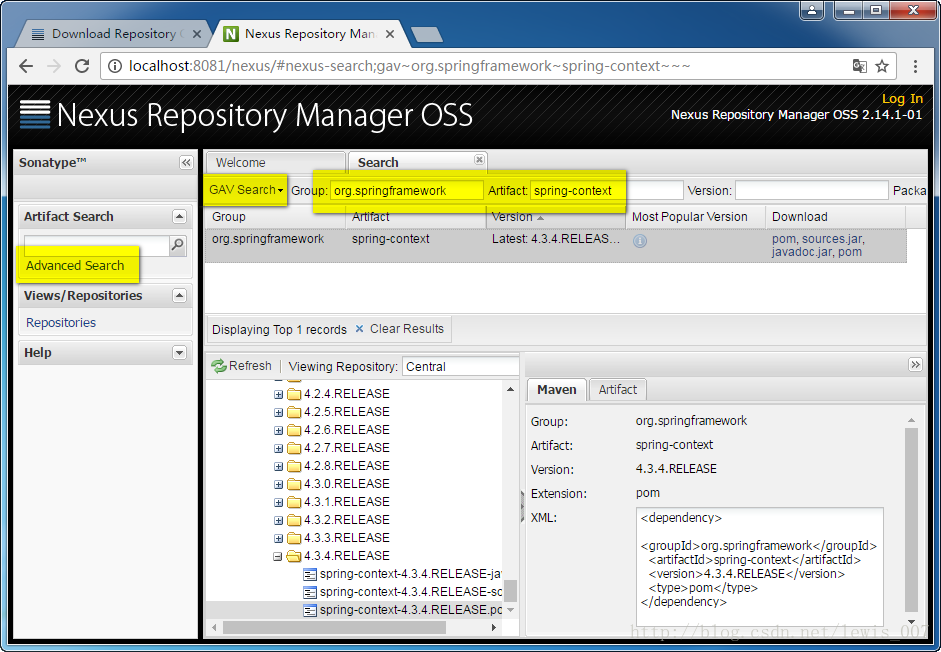Open the Maven details tab
This screenshot has height=652, width=941.
tap(556, 390)
